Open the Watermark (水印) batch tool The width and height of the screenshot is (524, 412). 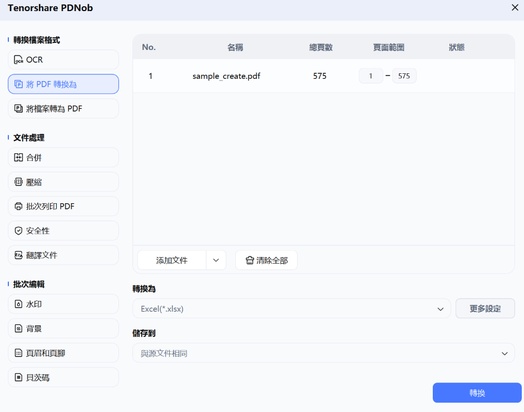63,304
